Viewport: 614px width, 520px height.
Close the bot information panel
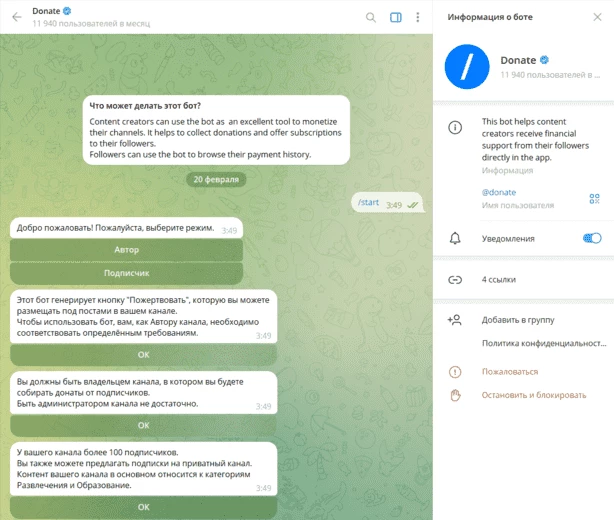click(x=597, y=17)
